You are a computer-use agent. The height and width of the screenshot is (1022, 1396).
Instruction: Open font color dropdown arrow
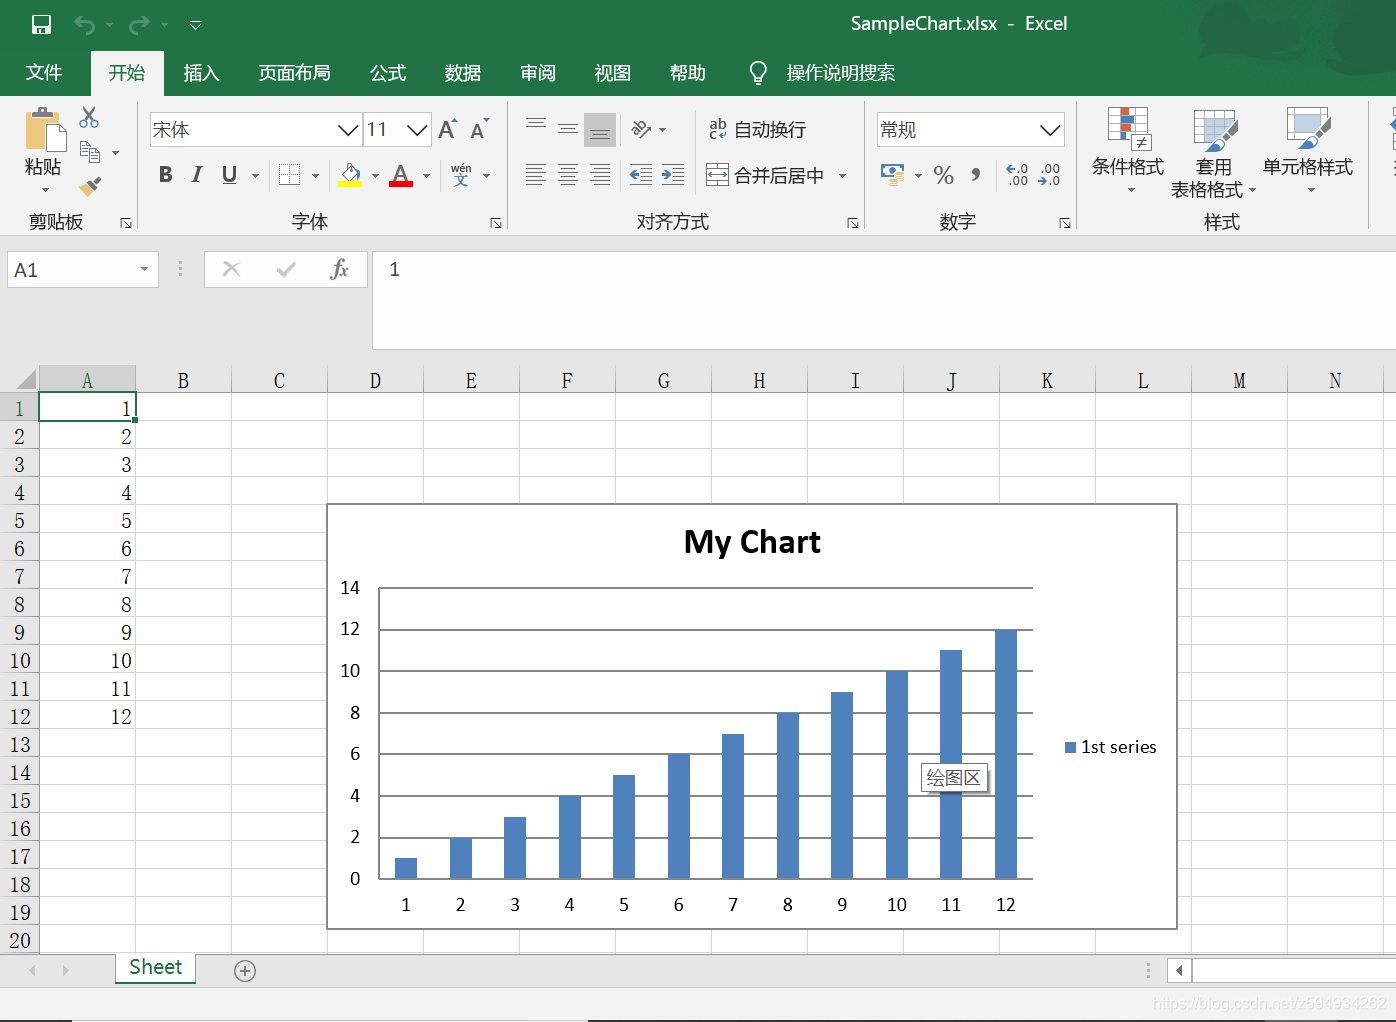(x=426, y=176)
